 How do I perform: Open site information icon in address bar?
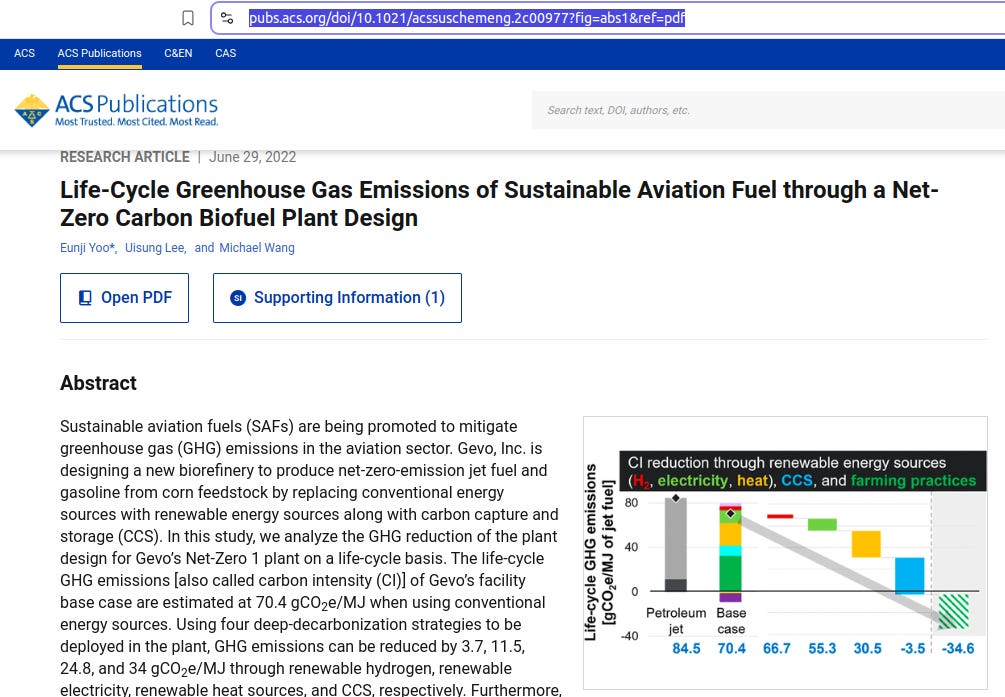coord(227,18)
